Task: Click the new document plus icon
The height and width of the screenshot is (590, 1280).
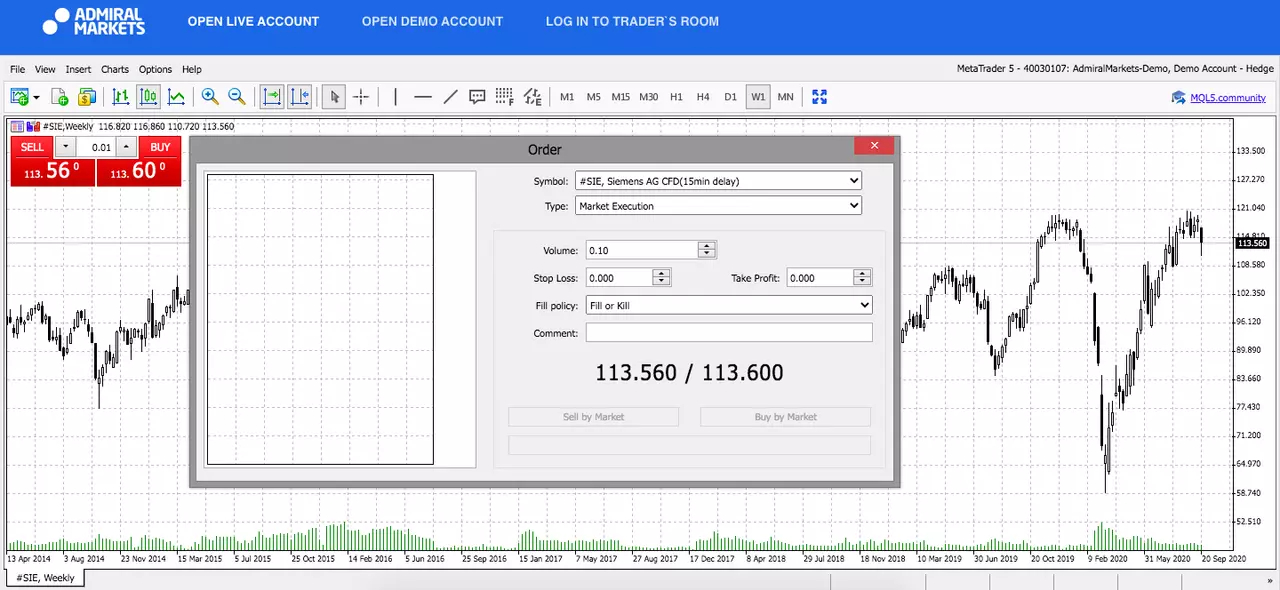Action: (60, 97)
